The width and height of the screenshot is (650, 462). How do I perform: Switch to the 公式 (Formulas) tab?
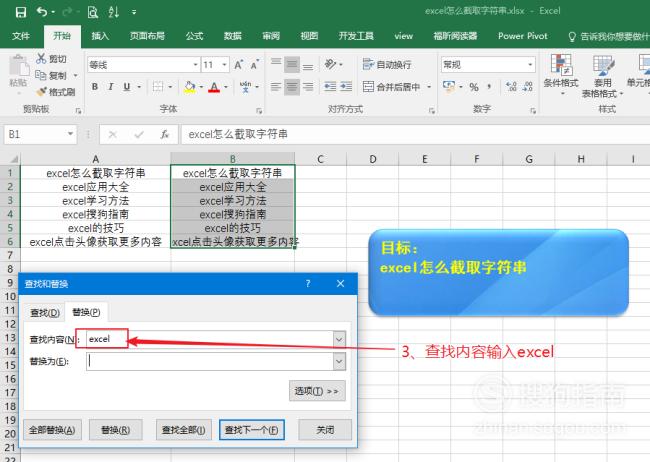click(194, 36)
